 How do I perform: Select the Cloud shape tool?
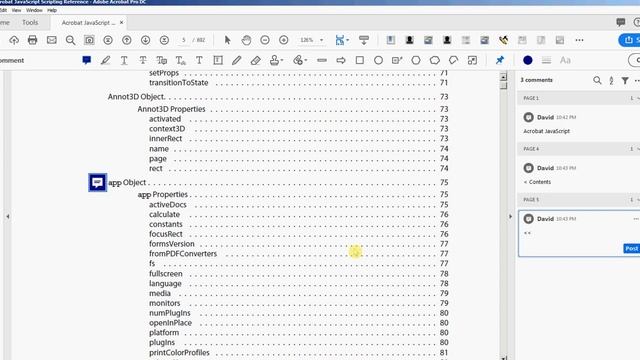435,60
